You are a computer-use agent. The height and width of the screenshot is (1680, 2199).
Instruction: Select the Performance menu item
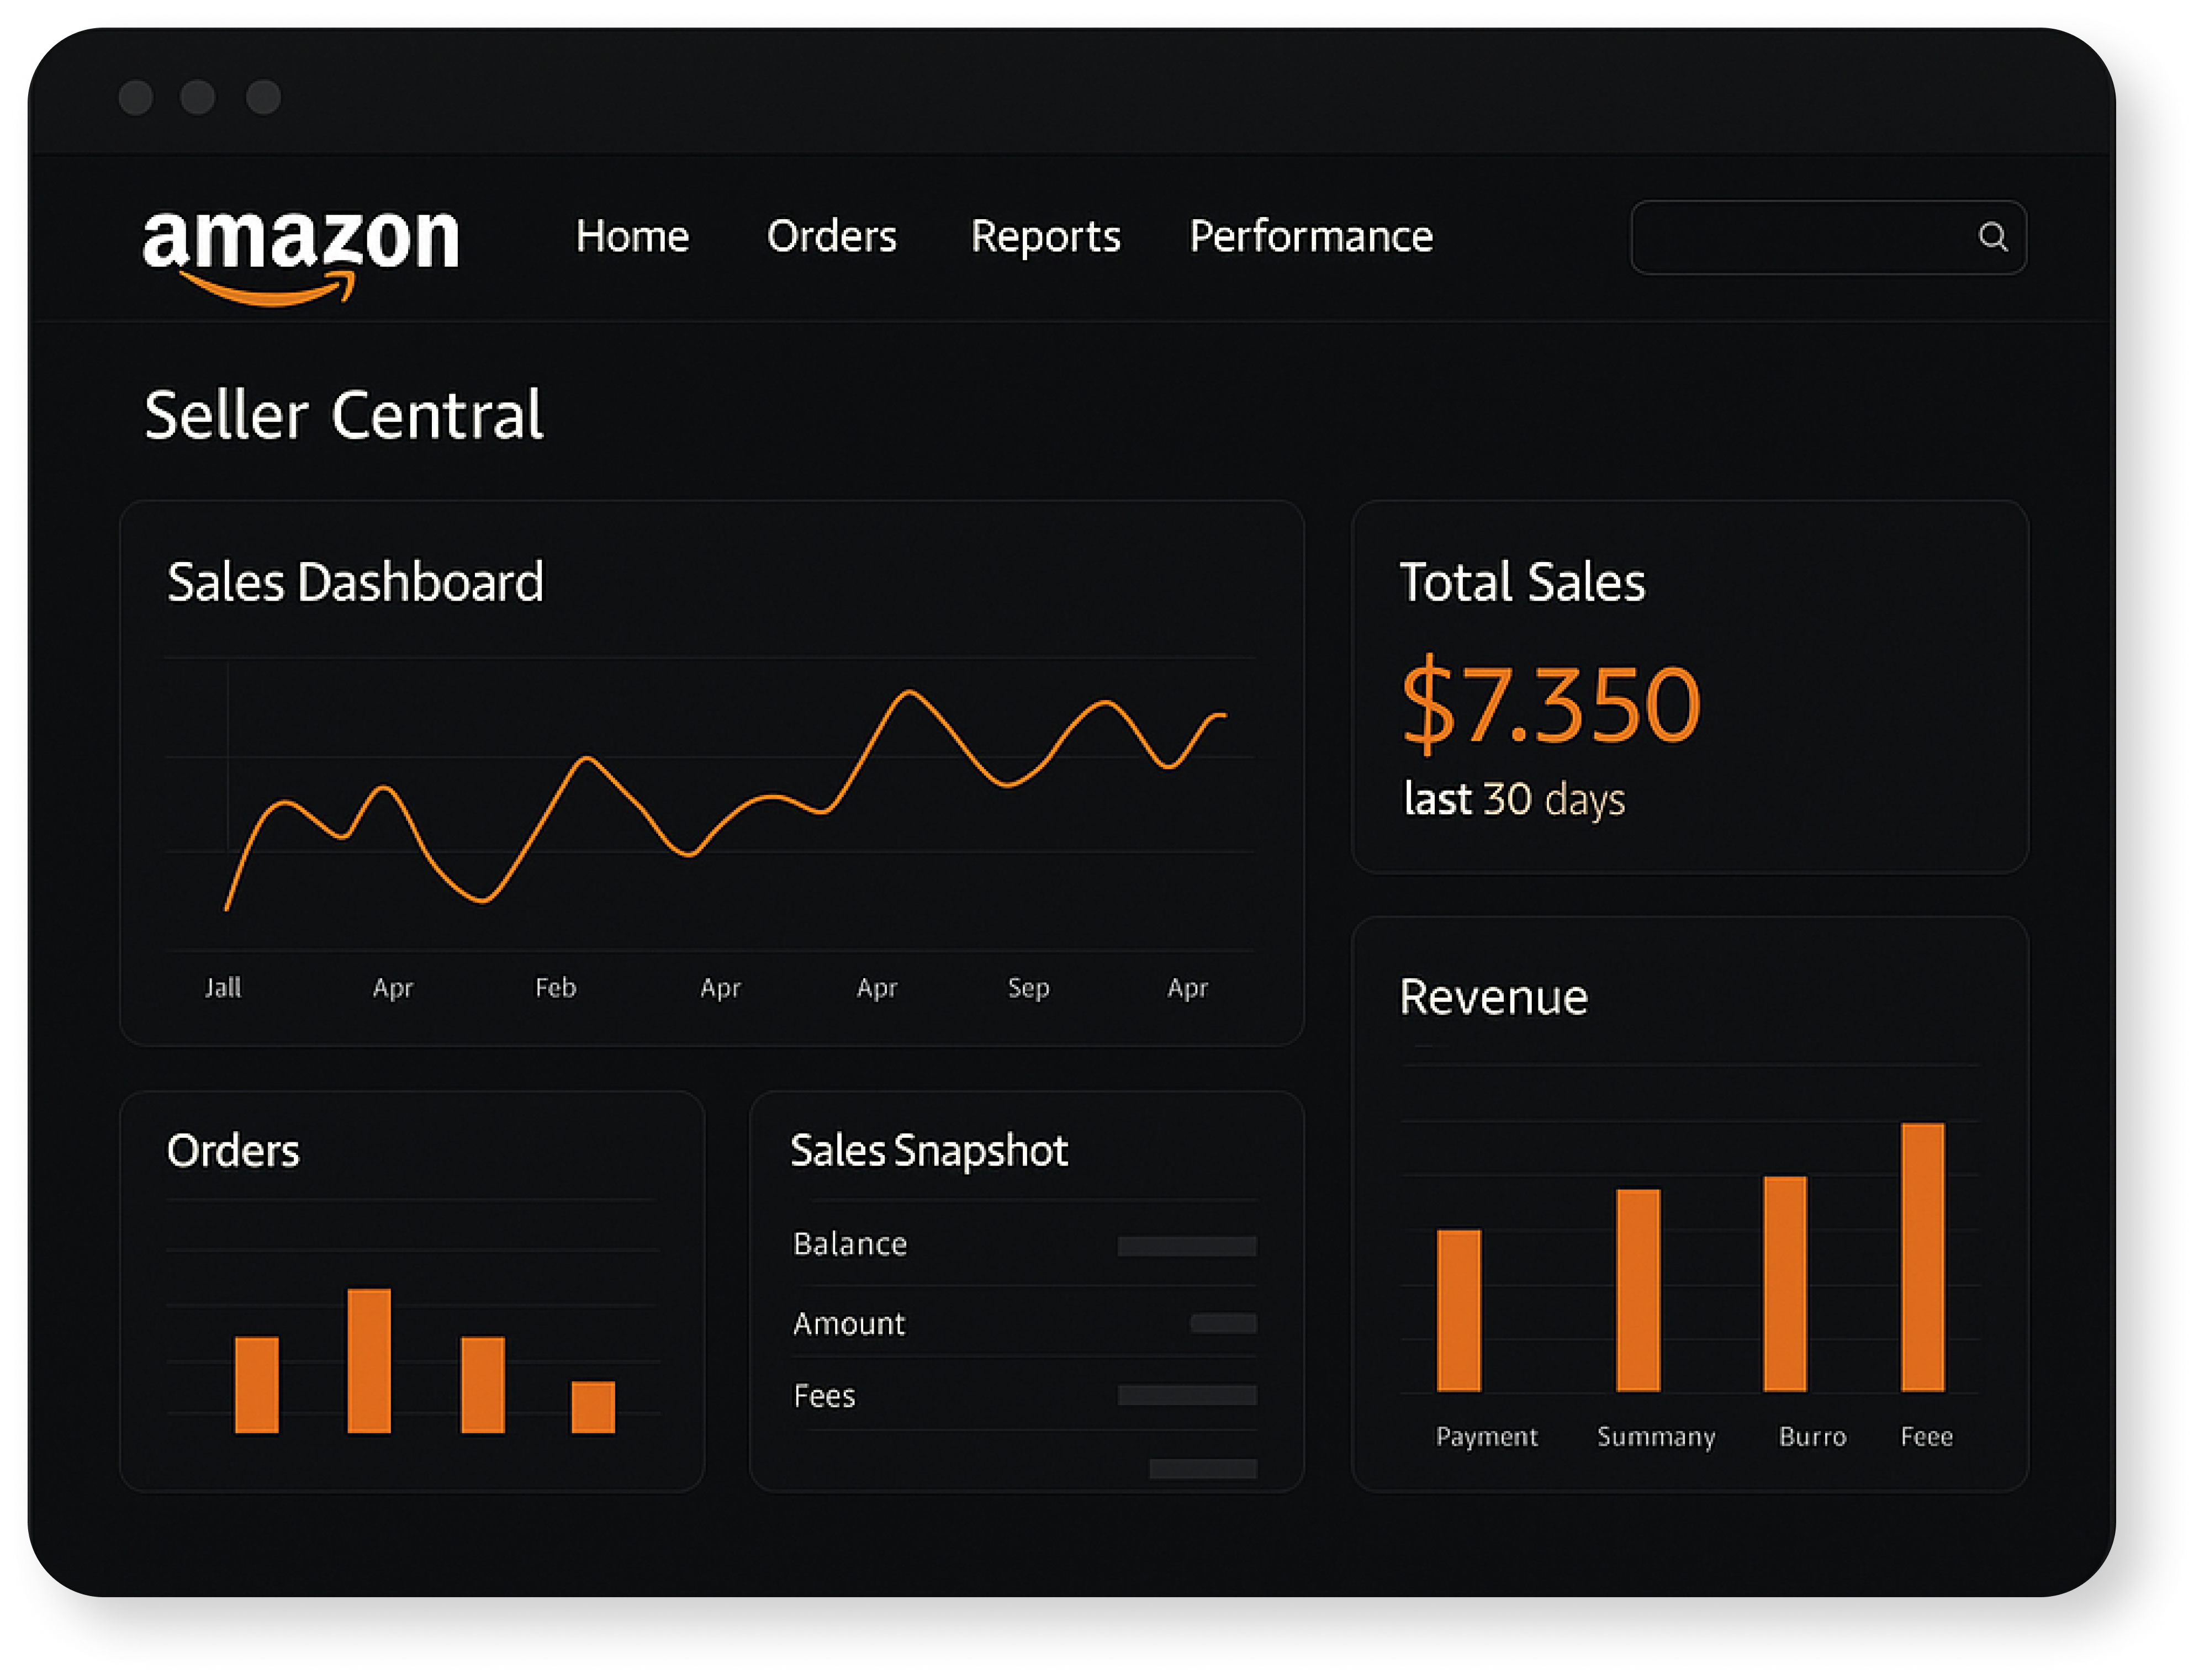1311,237
